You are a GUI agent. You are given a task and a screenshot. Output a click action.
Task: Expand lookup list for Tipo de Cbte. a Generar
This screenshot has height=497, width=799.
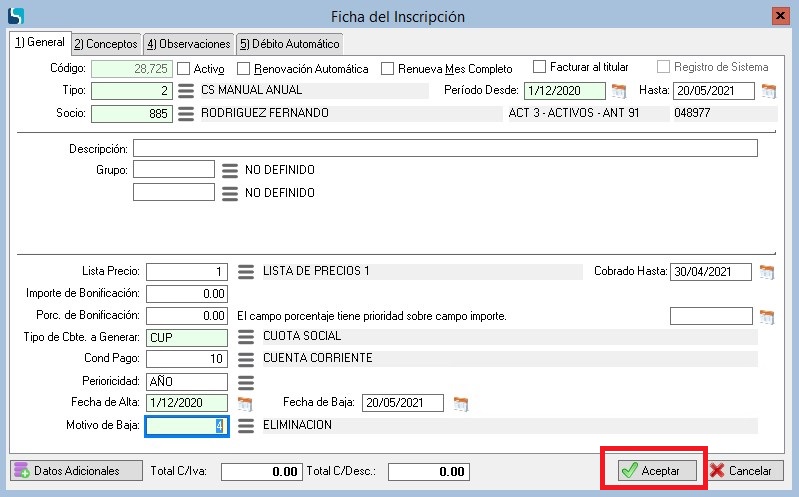(246, 337)
